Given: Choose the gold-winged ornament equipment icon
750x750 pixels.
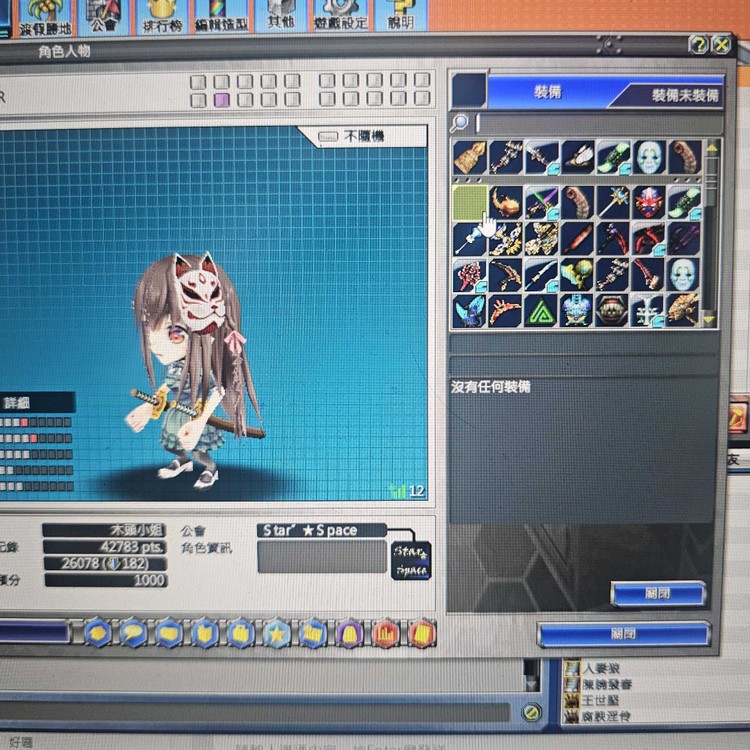Looking at the screenshot, I should click(505, 239).
